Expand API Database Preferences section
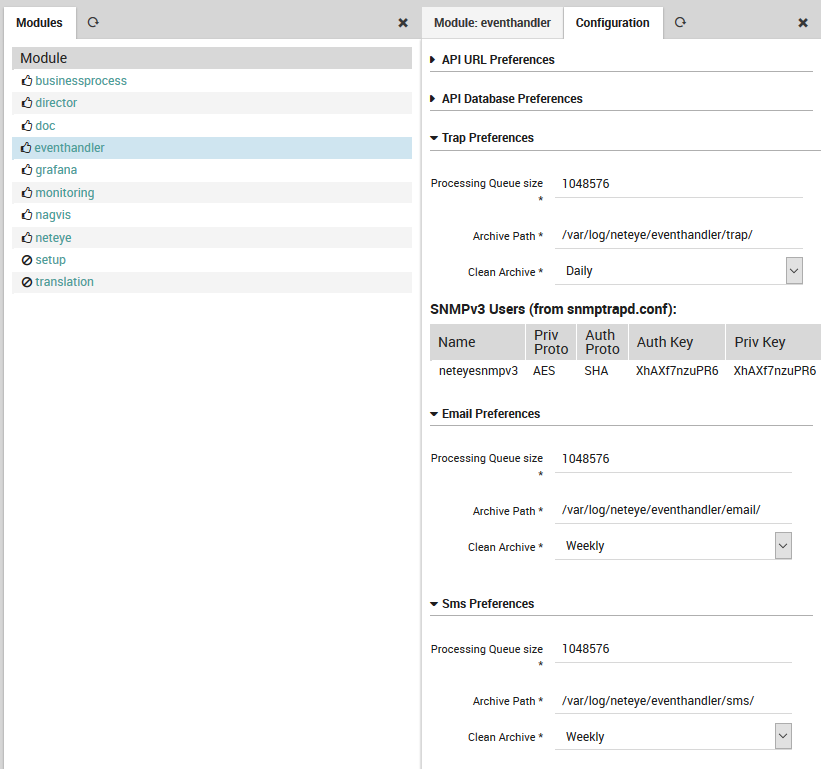This screenshot has width=821, height=769. (506, 98)
